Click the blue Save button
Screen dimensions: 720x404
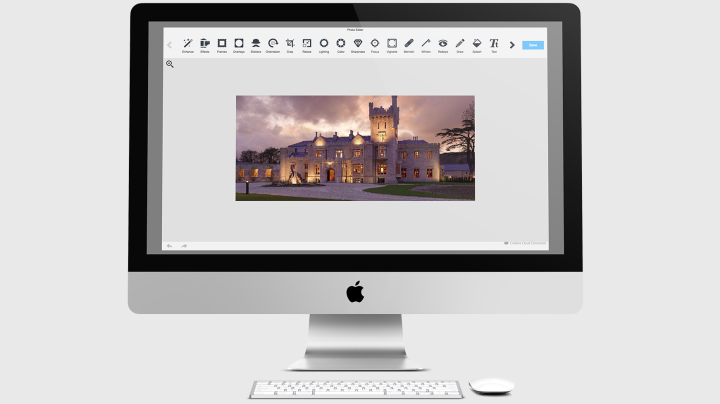pos(533,45)
